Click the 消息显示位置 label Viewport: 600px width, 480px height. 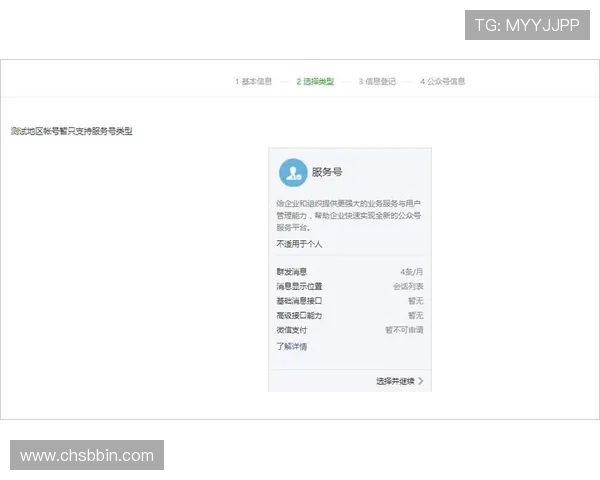(299, 286)
